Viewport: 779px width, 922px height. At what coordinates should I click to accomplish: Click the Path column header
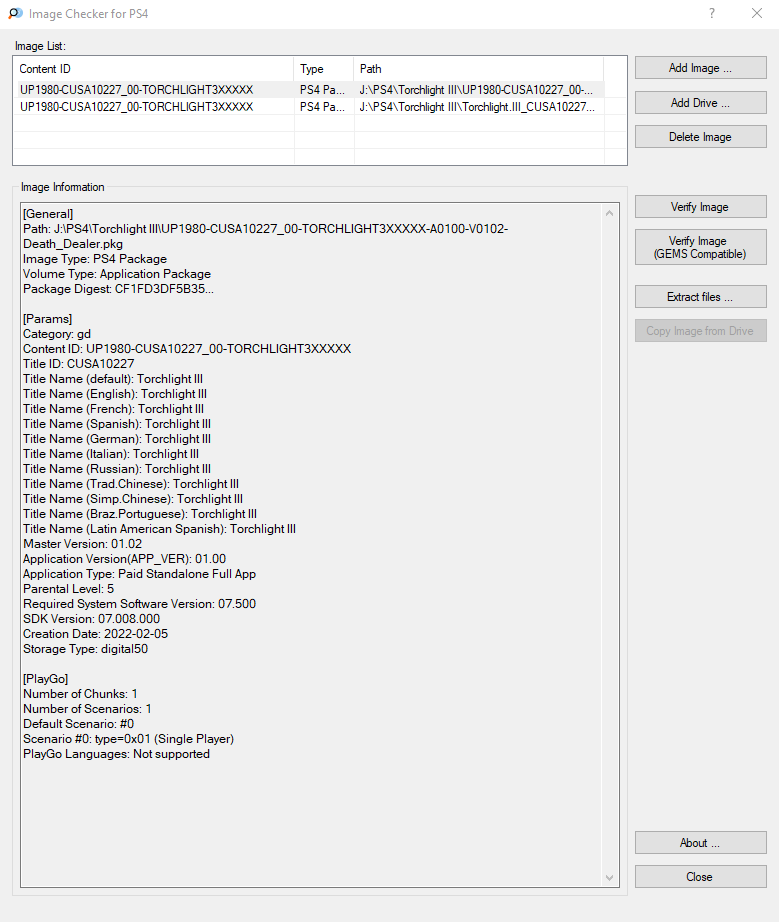(x=479, y=69)
